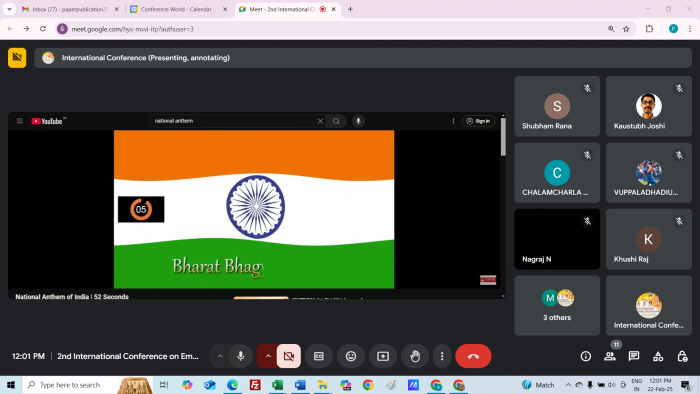The height and width of the screenshot is (394, 700).
Task: Open the Host controls lock icon
Action: [682, 356]
